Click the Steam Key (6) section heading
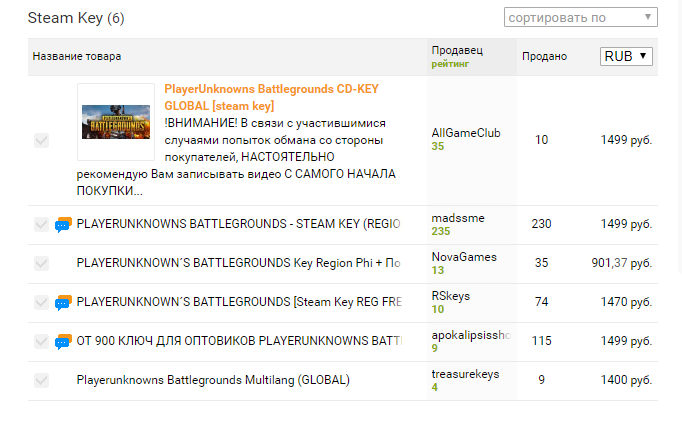This screenshot has height=428, width=682. (76, 18)
